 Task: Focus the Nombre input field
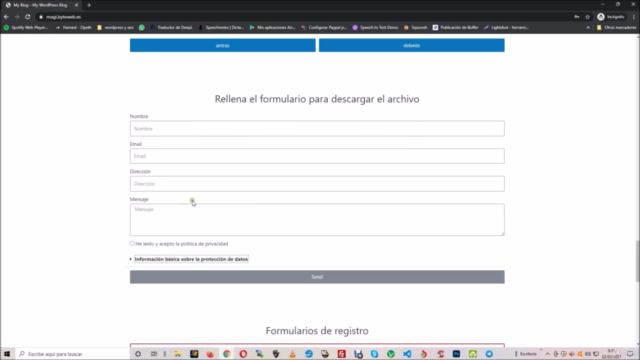coord(317,129)
